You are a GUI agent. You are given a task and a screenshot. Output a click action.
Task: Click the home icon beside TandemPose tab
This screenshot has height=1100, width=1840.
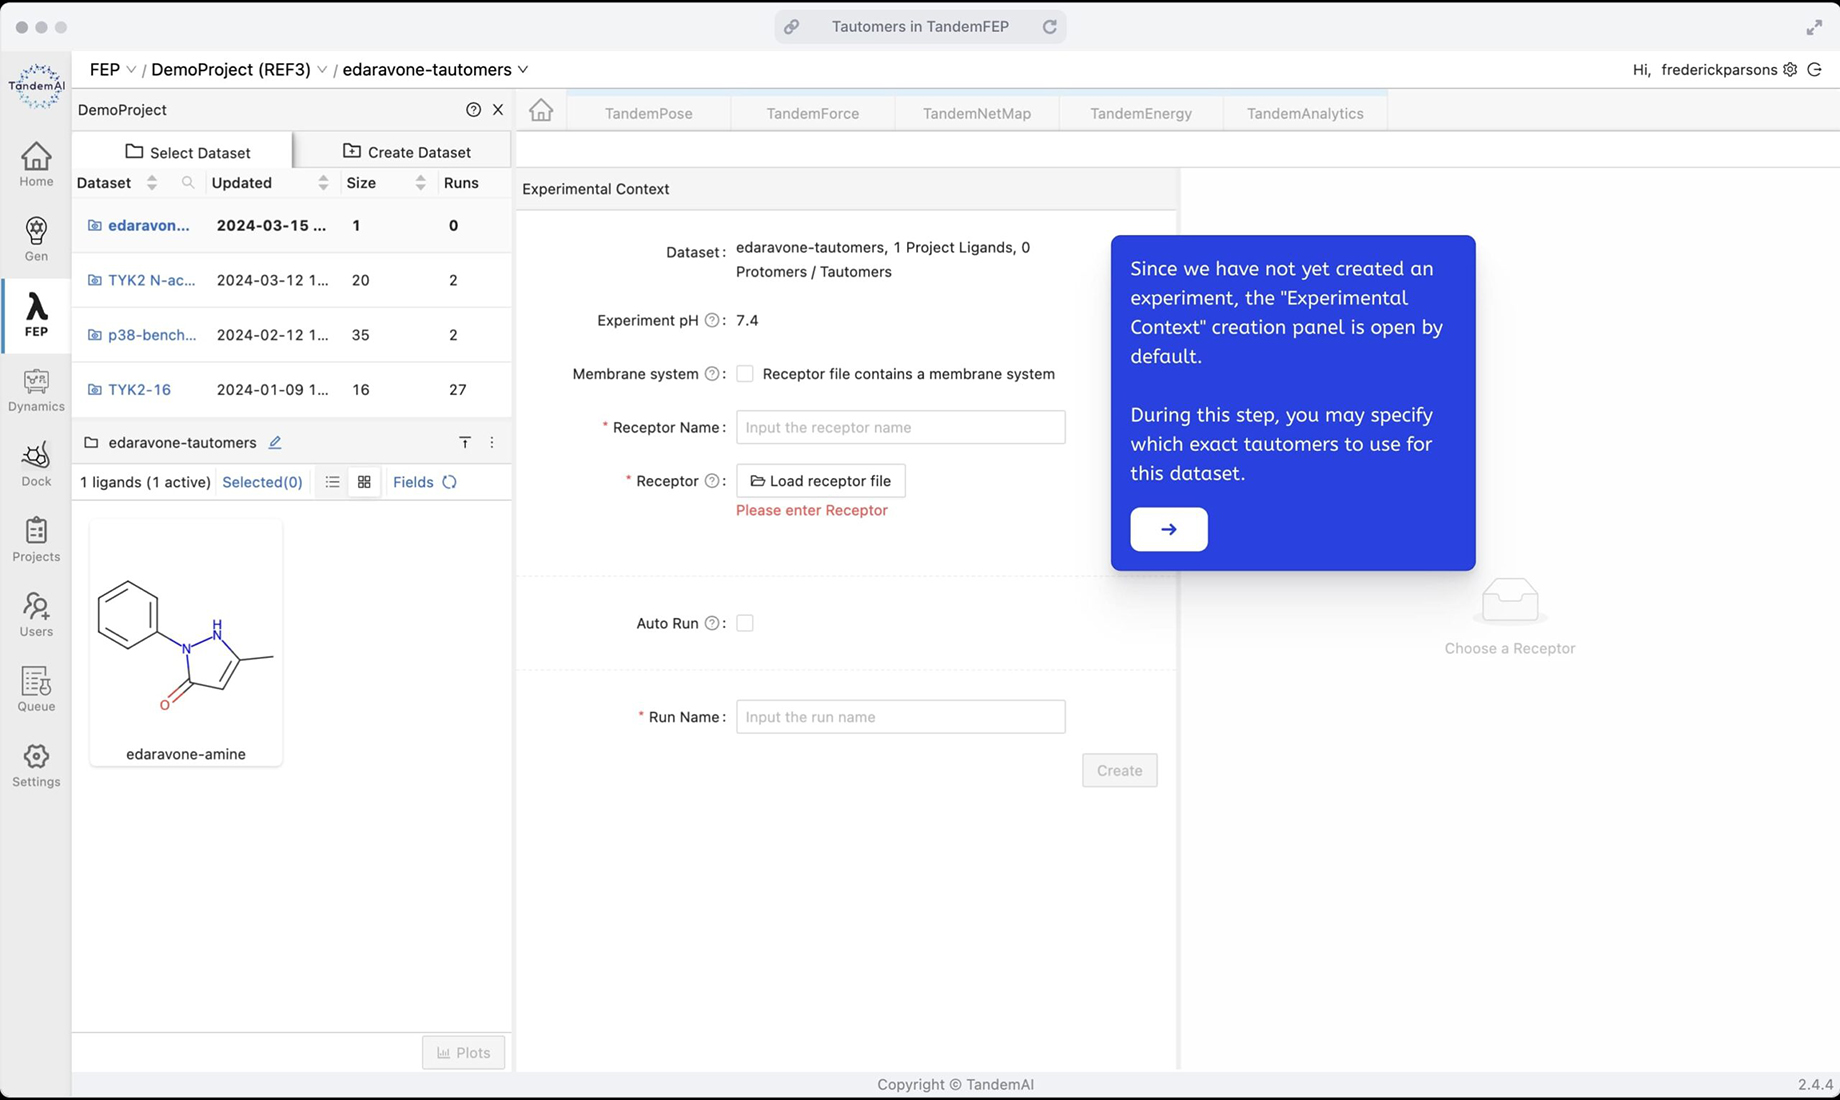click(x=541, y=111)
